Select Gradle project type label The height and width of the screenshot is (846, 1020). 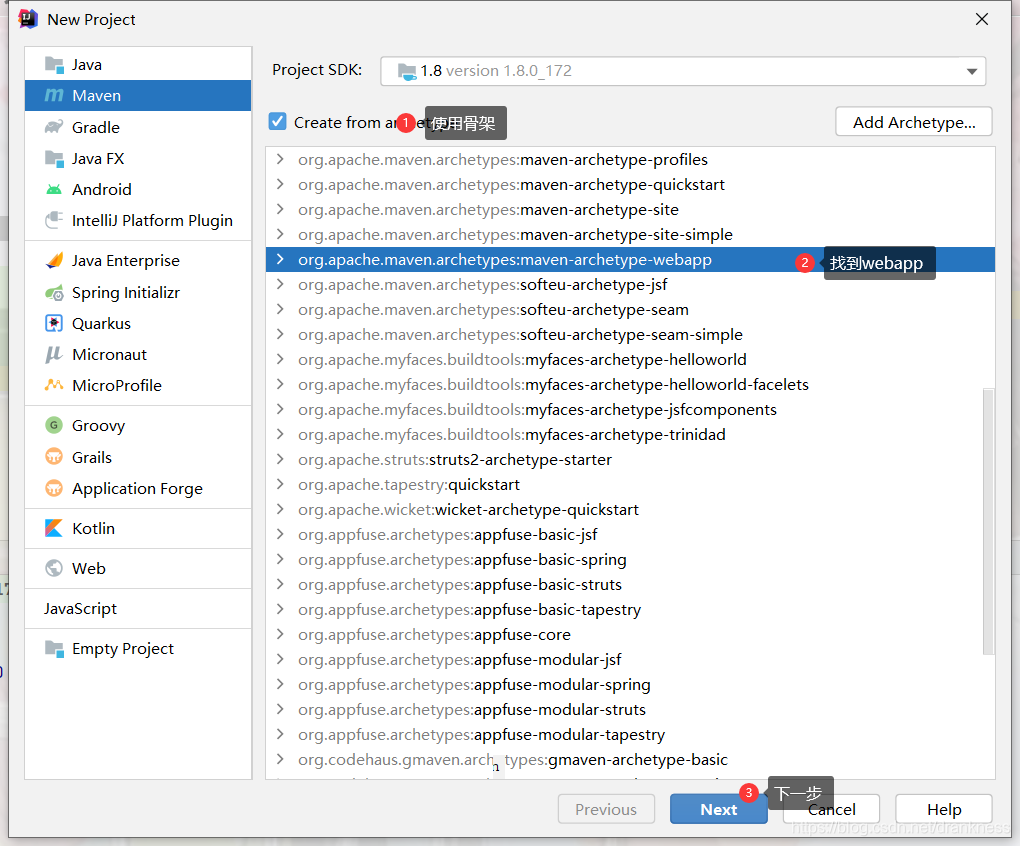click(x=96, y=127)
